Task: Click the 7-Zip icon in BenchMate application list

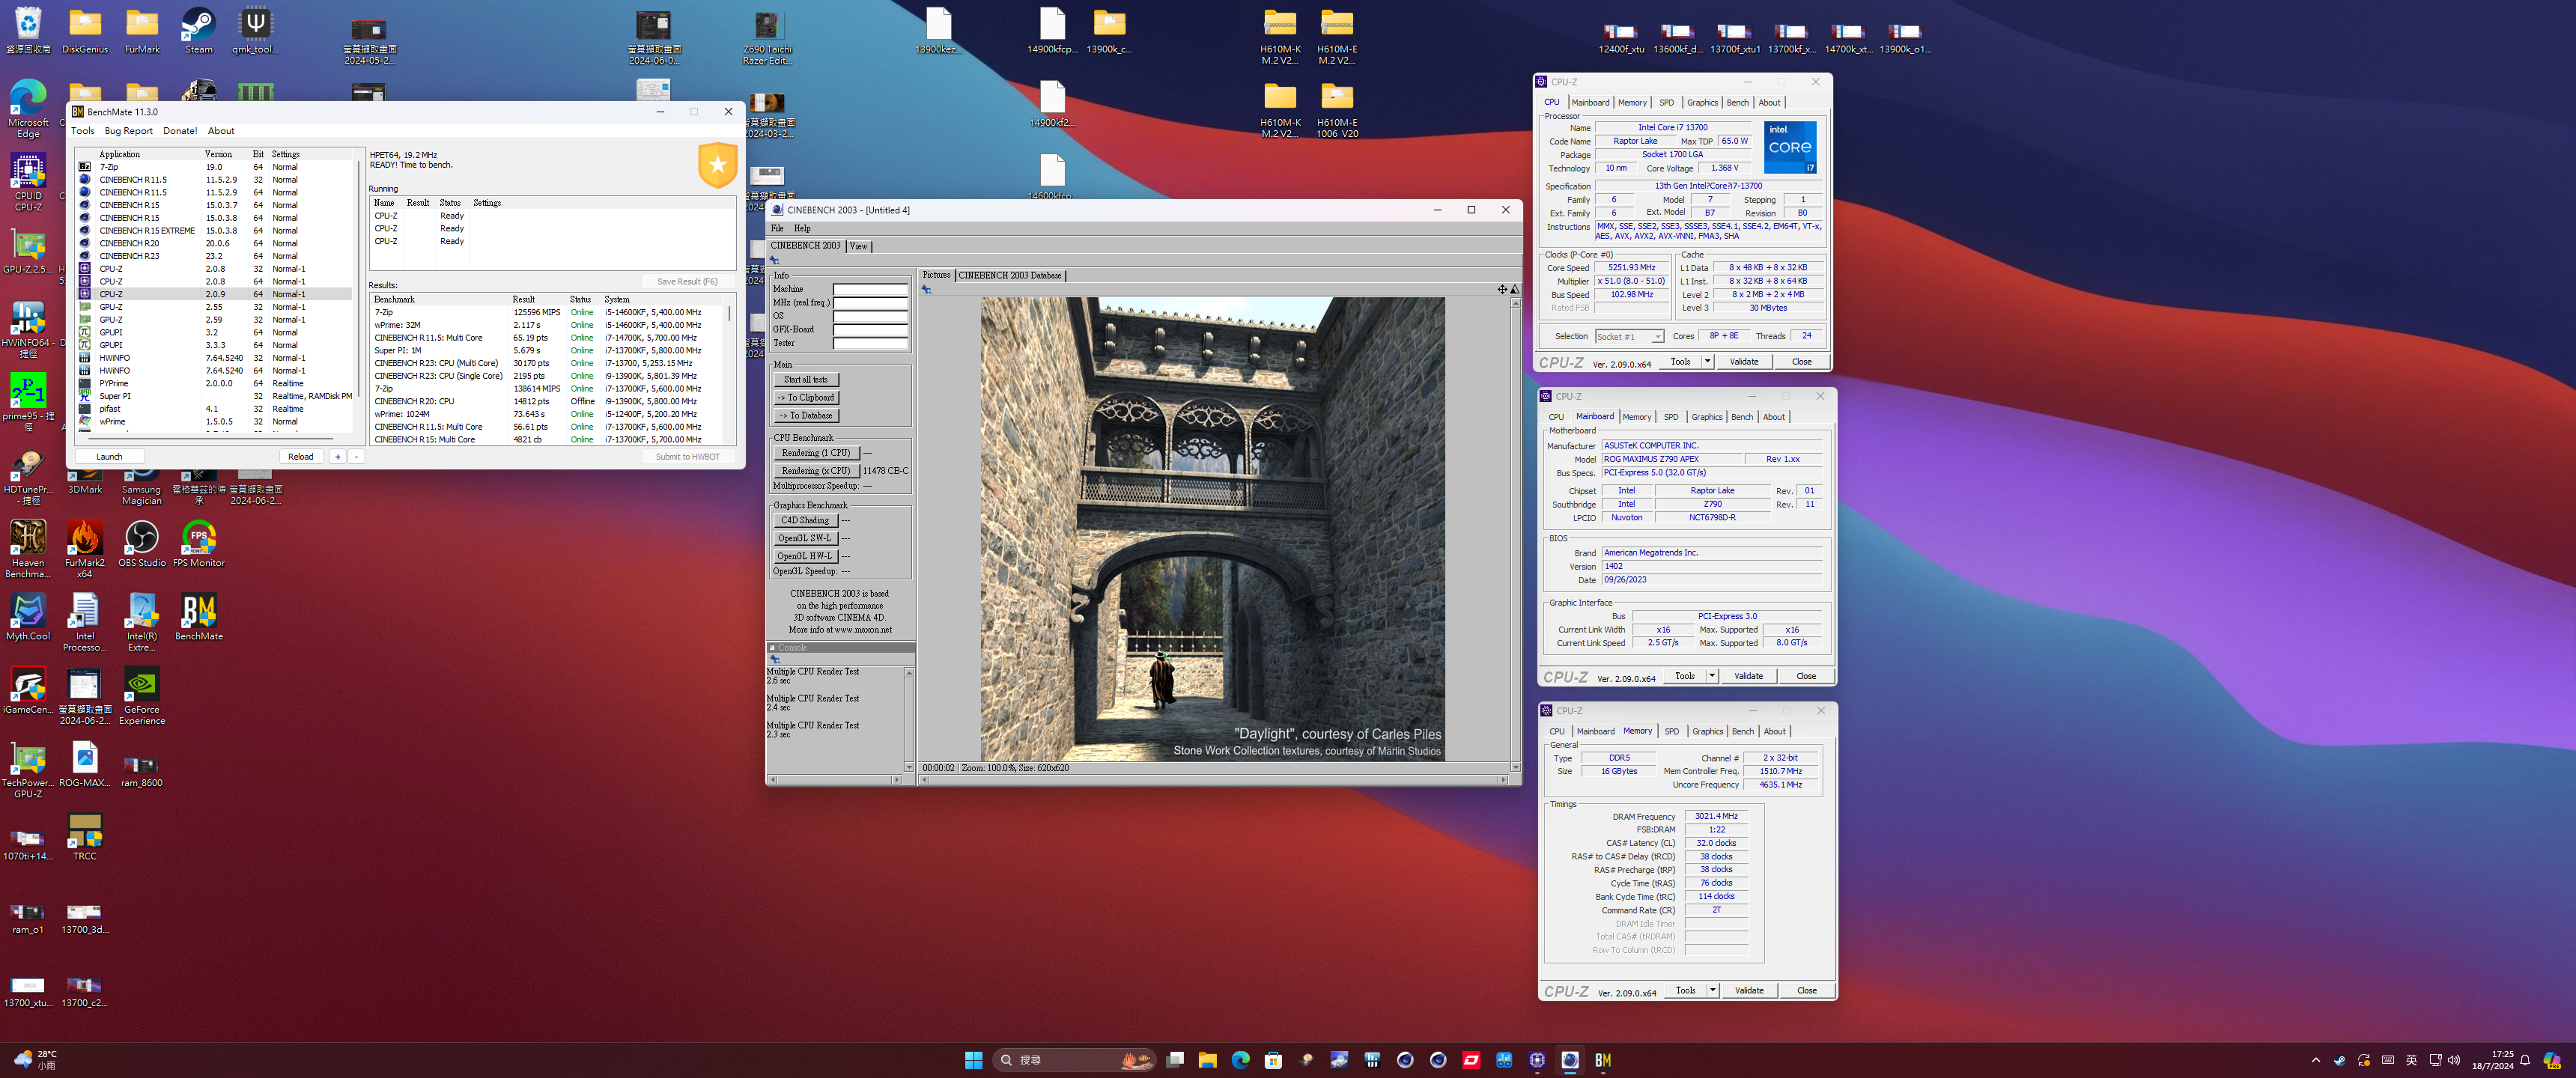Action: (x=84, y=167)
